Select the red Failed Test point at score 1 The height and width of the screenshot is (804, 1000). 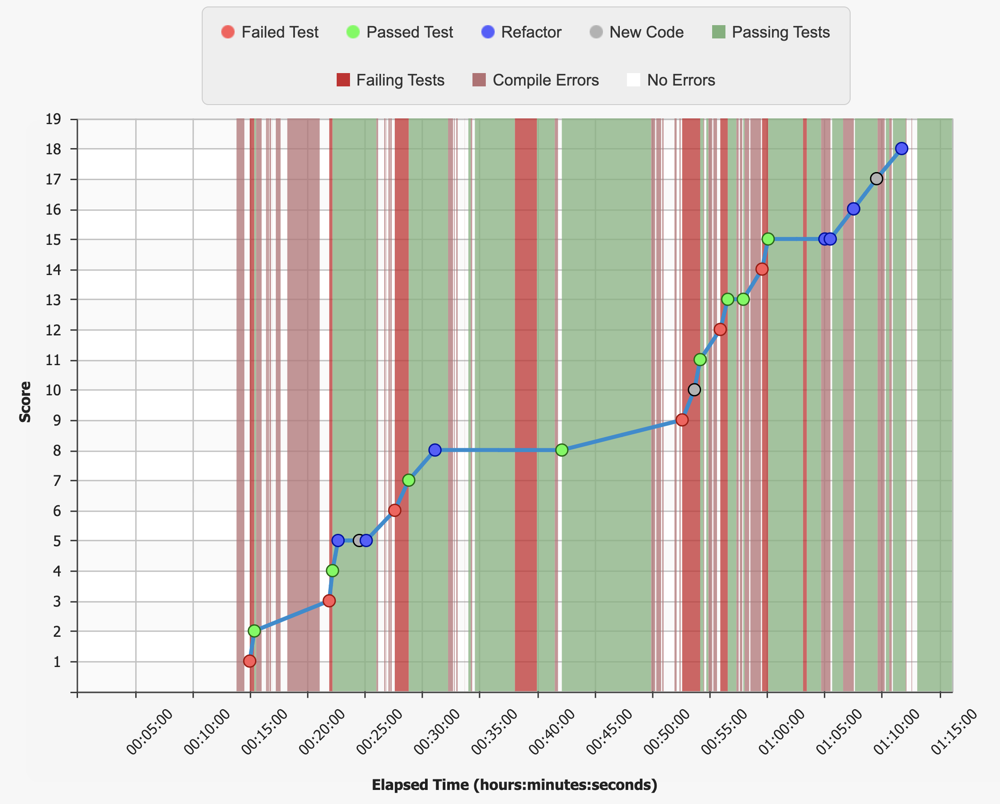click(x=249, y=661)
